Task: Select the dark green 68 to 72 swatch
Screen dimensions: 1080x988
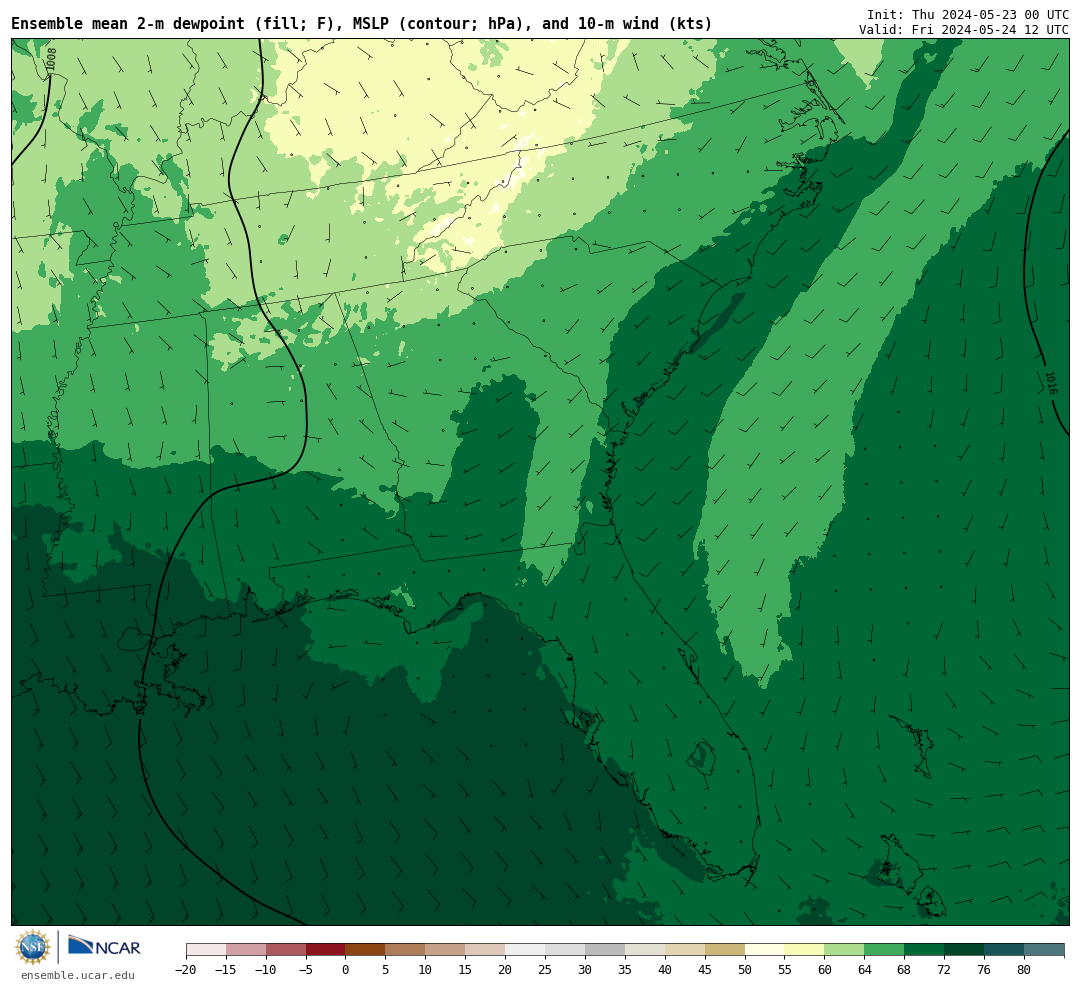Action: [924, 950]
